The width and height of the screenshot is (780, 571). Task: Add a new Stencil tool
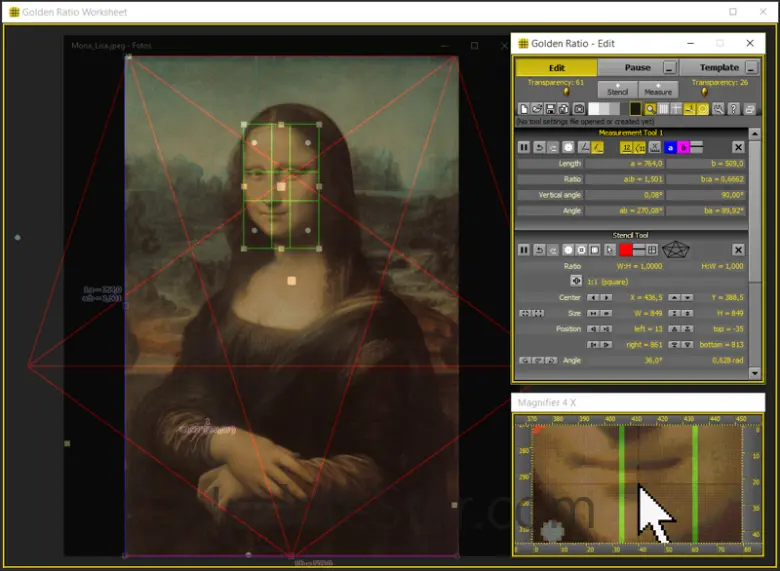coord(618,89)
